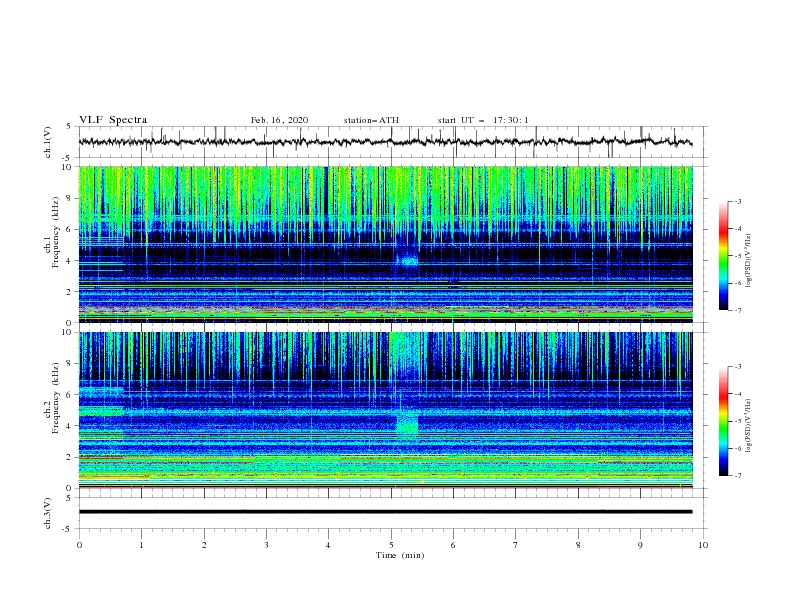Image resolution: width=792 pixels, height=612 pixels.
Task: Click the green burst near 4 kHz in ch.2 spectrogram
Action: pos(407,424)
